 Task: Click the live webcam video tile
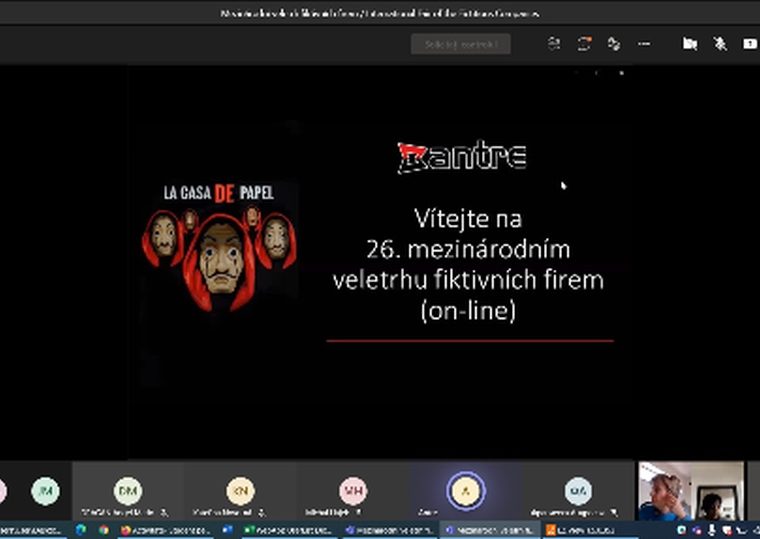click(x=691, y=491)
